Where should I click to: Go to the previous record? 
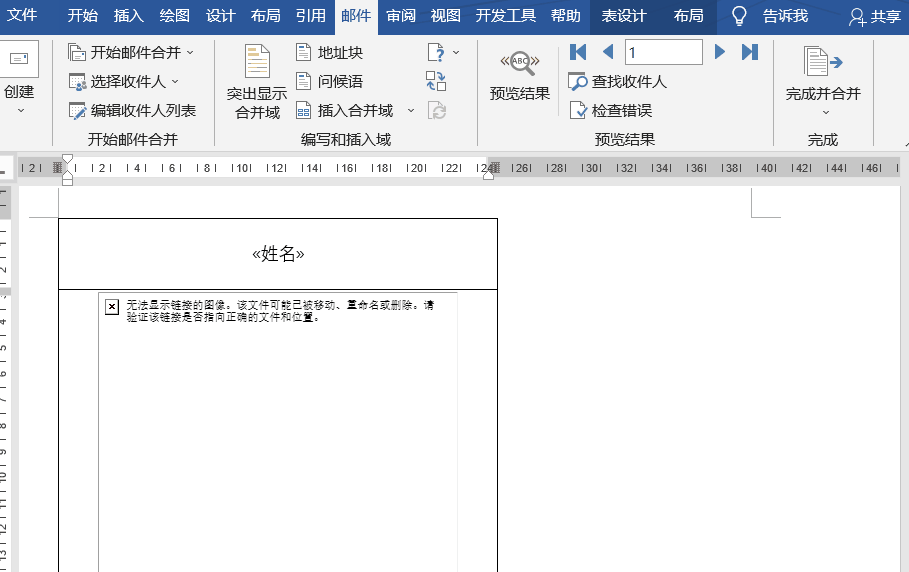coord(608,52)
